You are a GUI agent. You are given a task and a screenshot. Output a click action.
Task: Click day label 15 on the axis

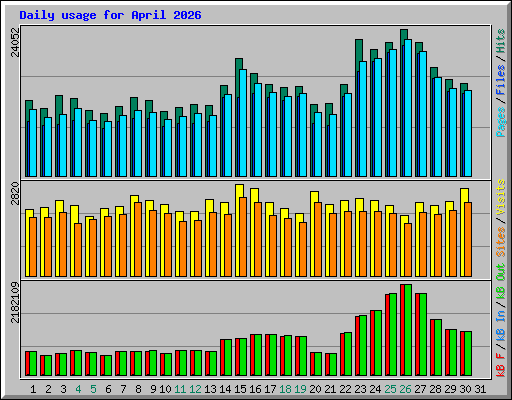tap(240, 389)
